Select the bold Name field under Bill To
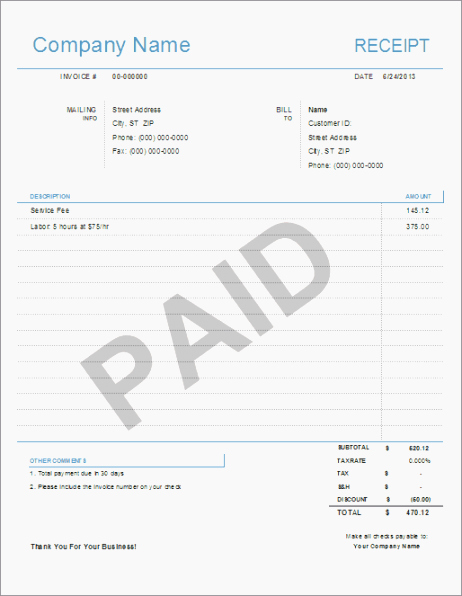 pos(318,110)
